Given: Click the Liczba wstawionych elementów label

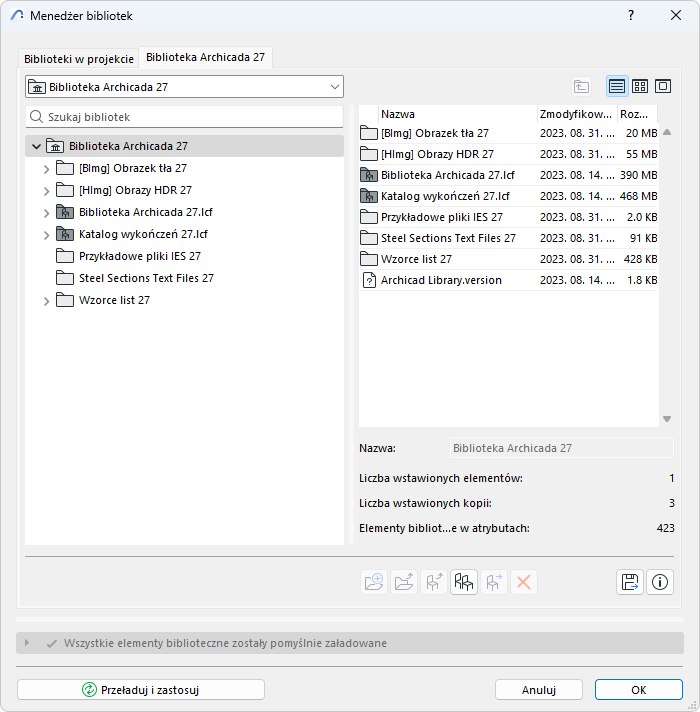Looking at the screenshot, I should (441, 478).
